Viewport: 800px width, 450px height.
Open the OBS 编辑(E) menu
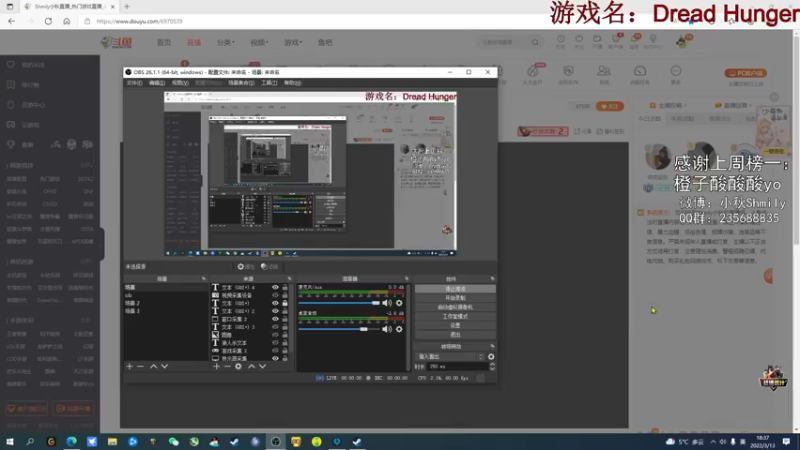pos(157,83)
